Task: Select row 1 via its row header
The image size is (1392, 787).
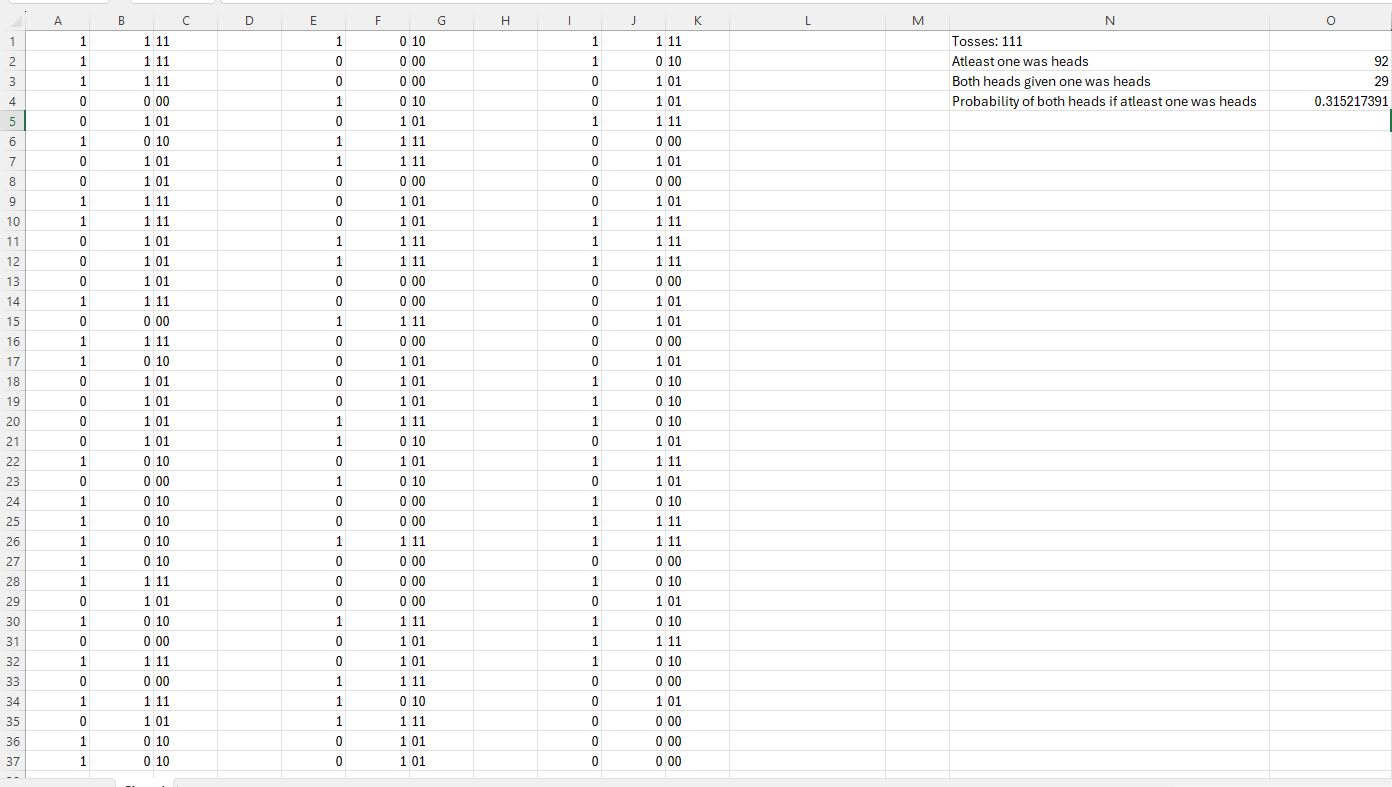Action: (x=12, y=41)
